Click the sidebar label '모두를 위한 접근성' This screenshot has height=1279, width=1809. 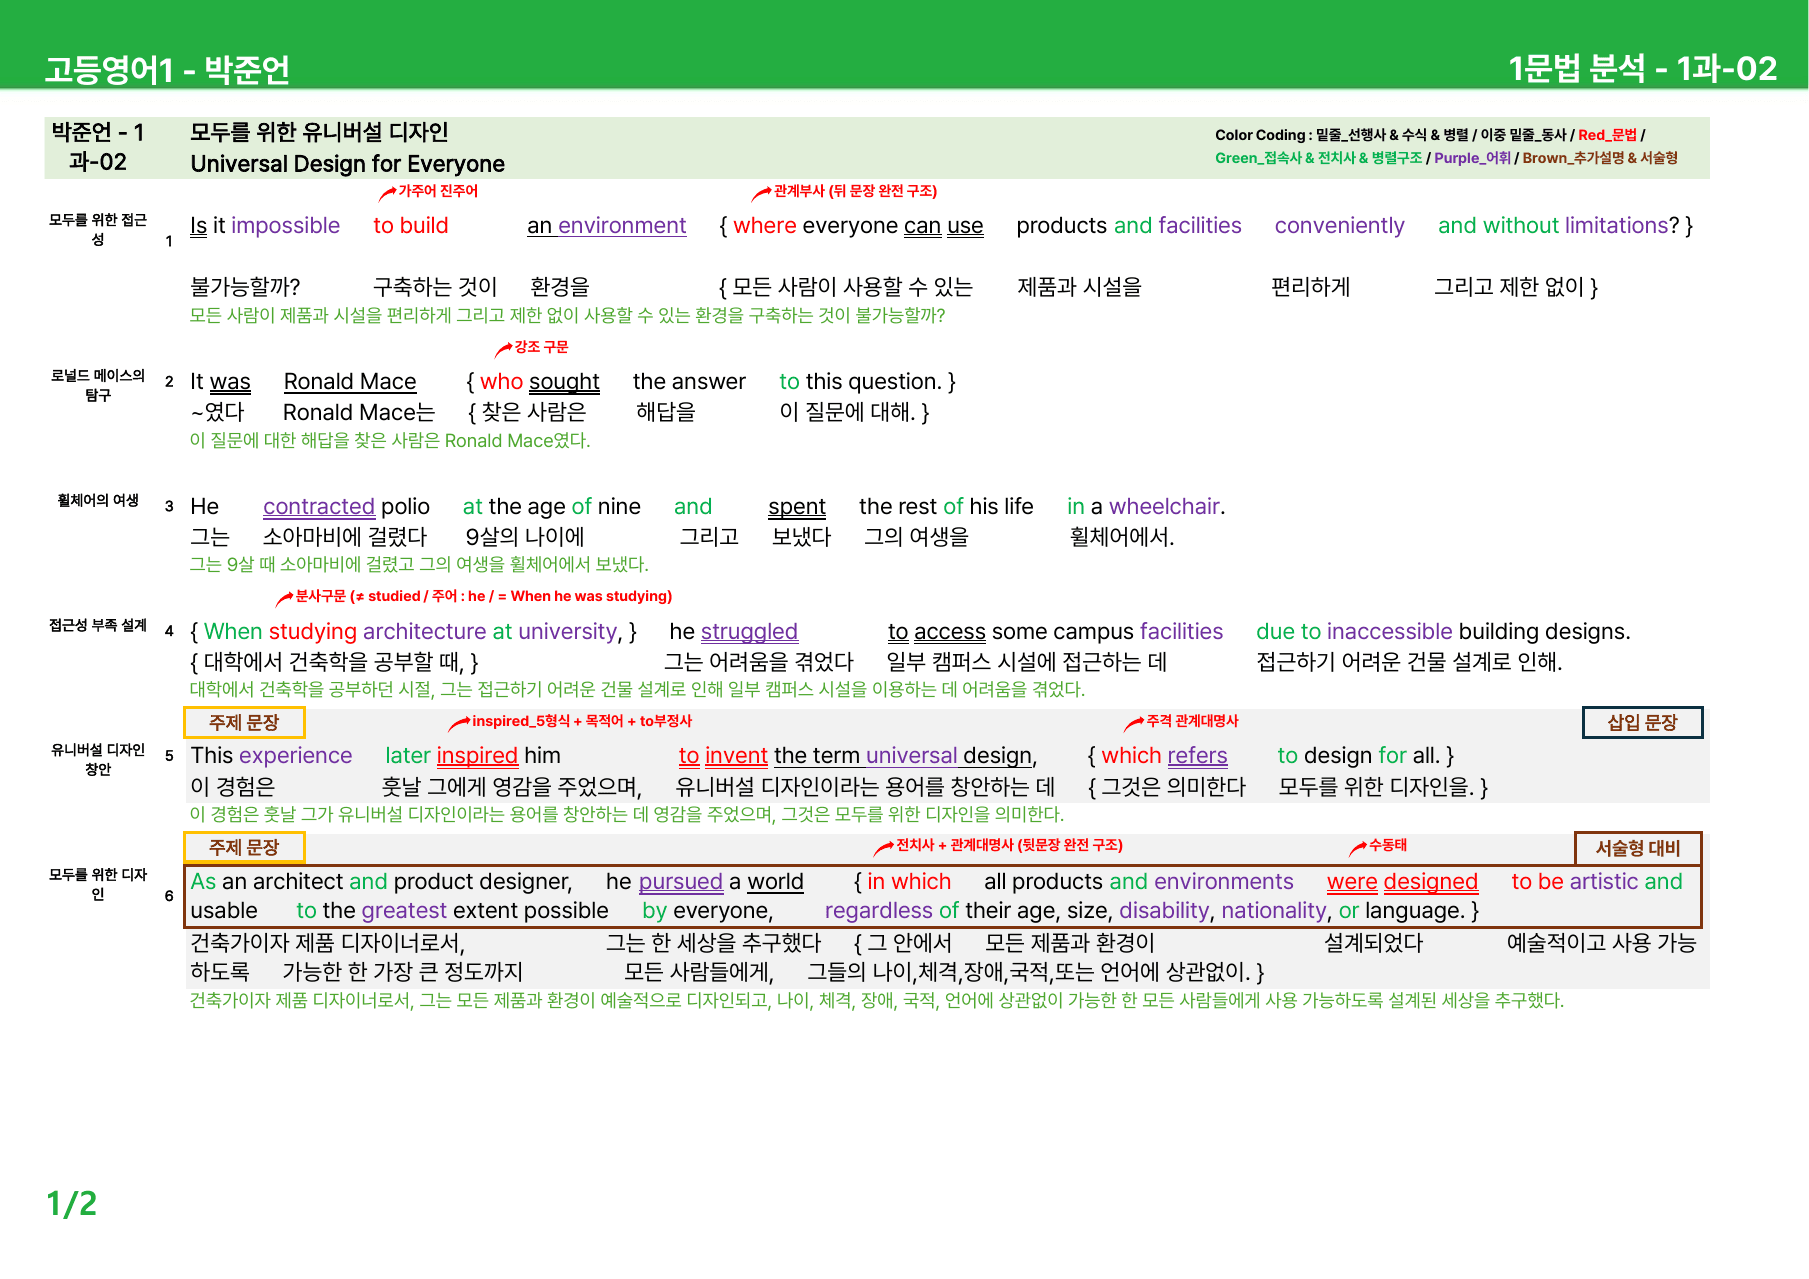pyautogui.click(x=98, y=229)
